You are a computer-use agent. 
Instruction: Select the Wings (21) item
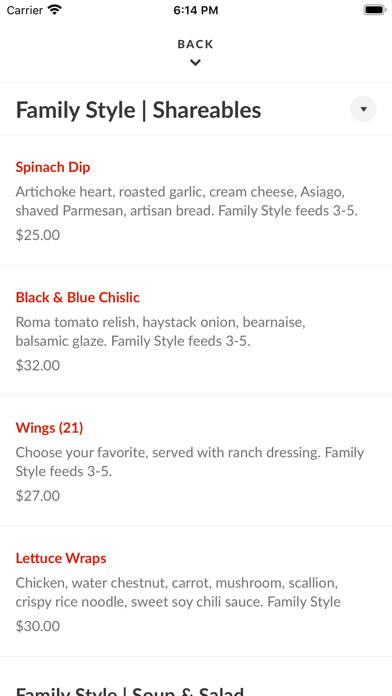(196, 461)
